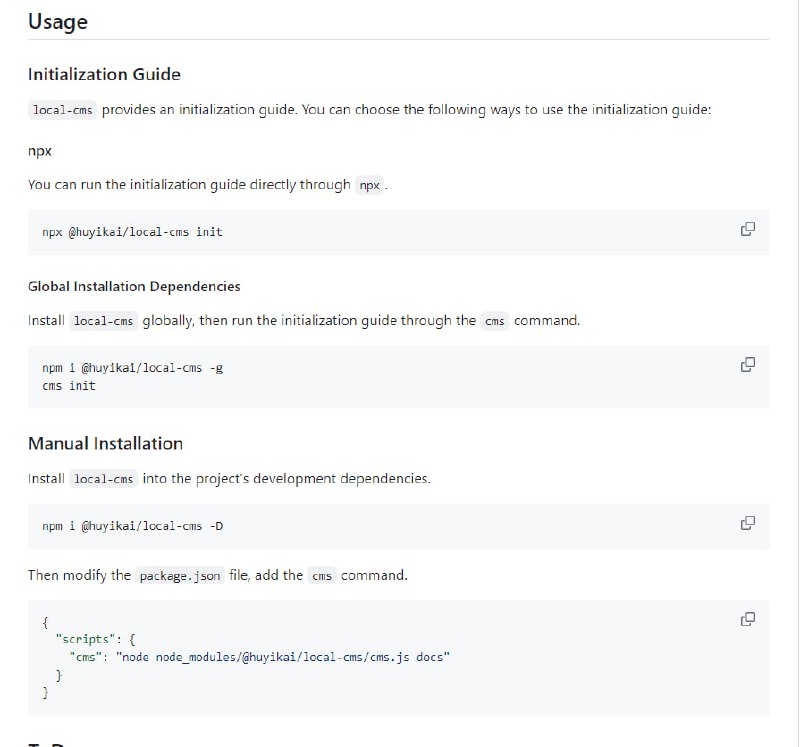Click inline npx code after 'directly through'

pyautogui.click(x=370, y=186)
